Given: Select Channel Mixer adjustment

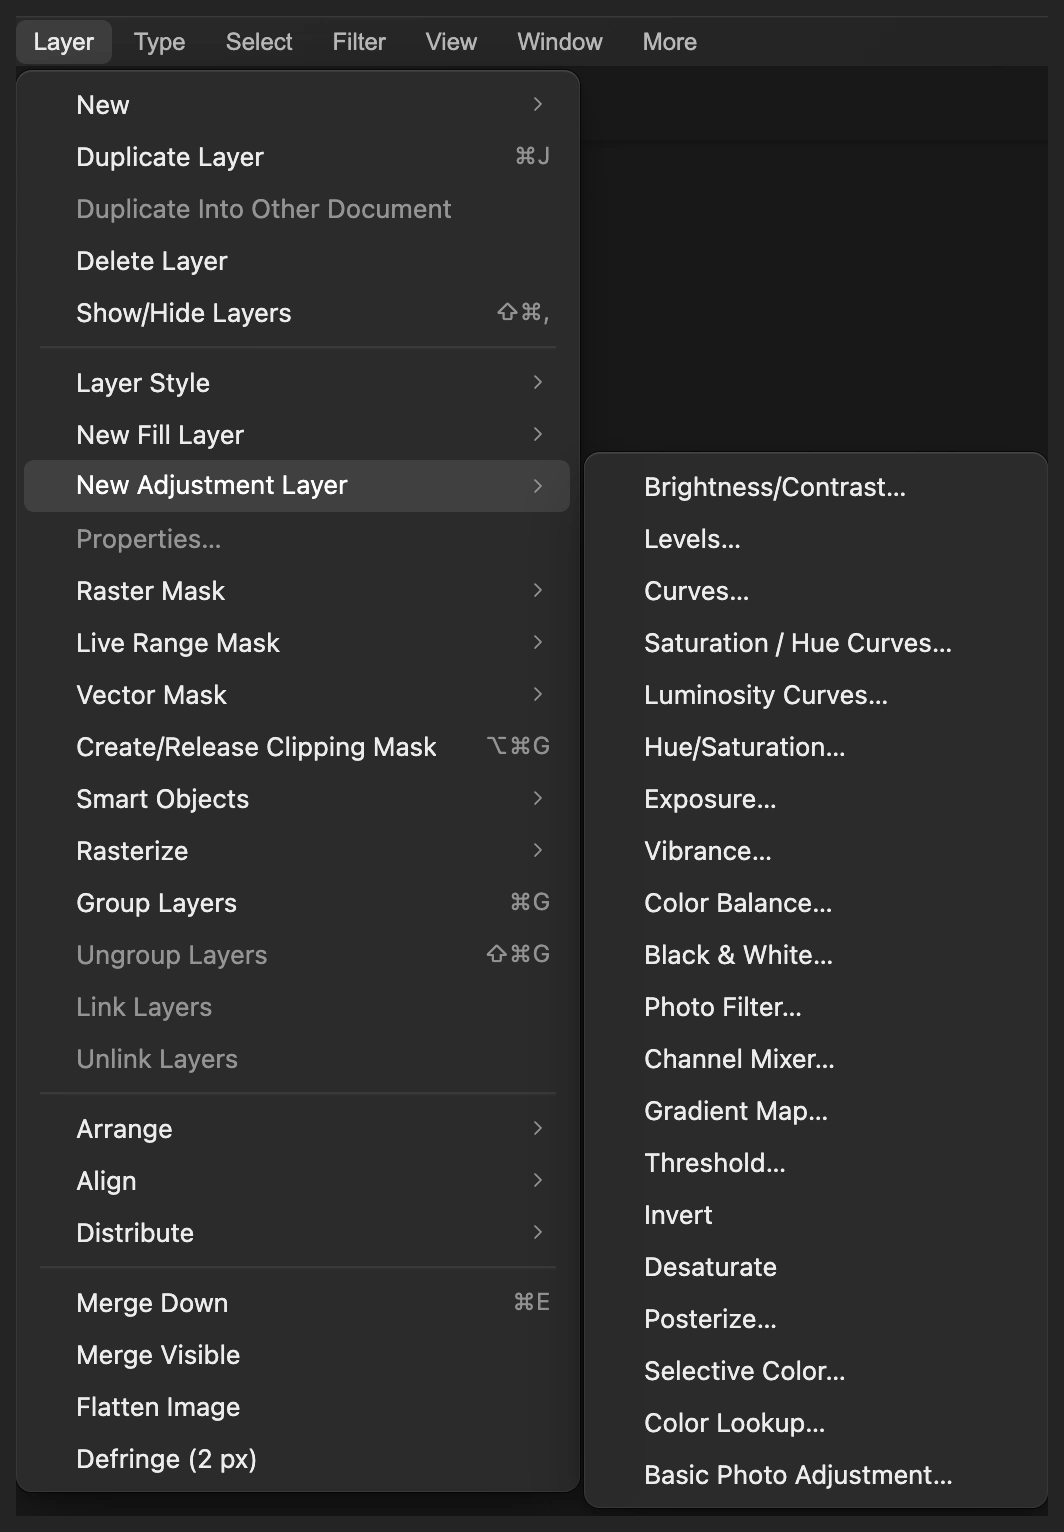Looking at the screenshot, I should pos(815,1059).
